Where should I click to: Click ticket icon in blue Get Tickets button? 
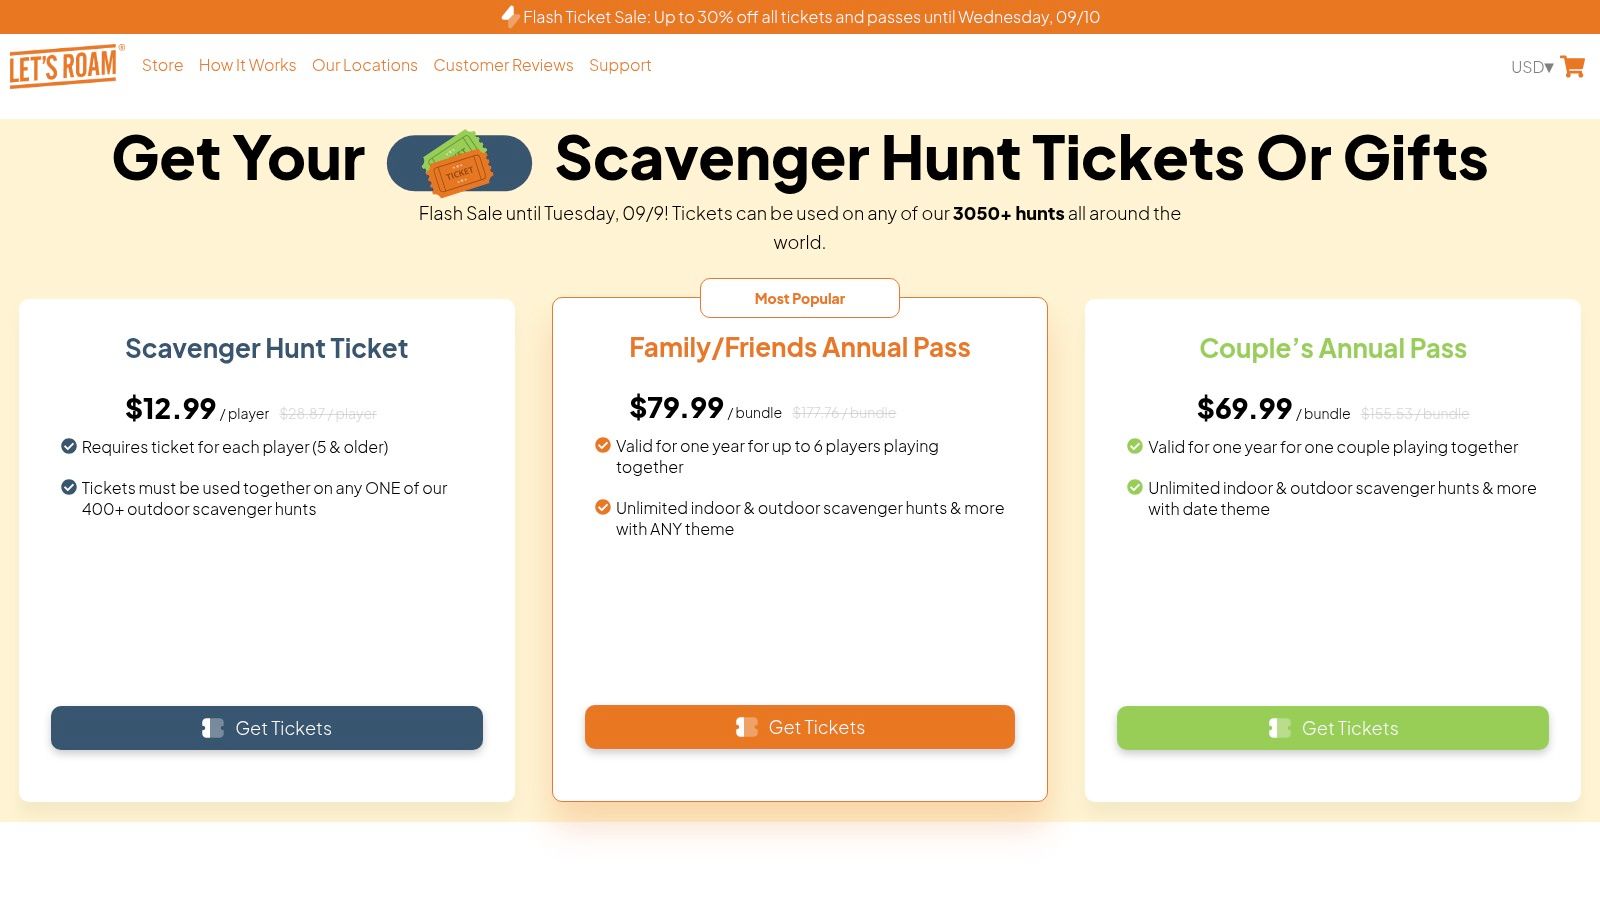coord(212,728)
